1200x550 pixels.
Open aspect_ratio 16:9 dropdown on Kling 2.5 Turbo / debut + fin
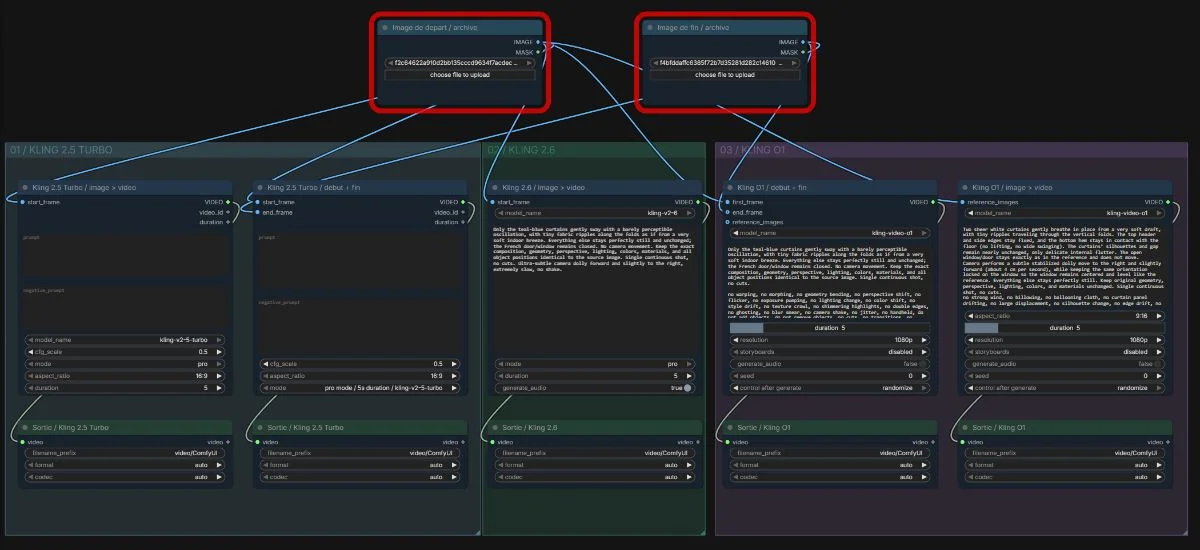click(x=361, y=376)
